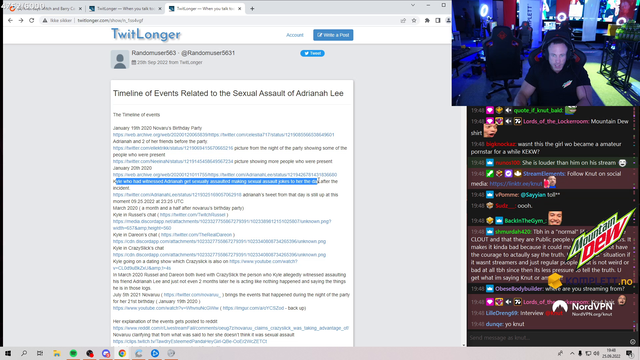The height and width of the screenshot is (360, 640).
Task: Open the media.discordapp.net attachment link
Action: pos(222,225)
